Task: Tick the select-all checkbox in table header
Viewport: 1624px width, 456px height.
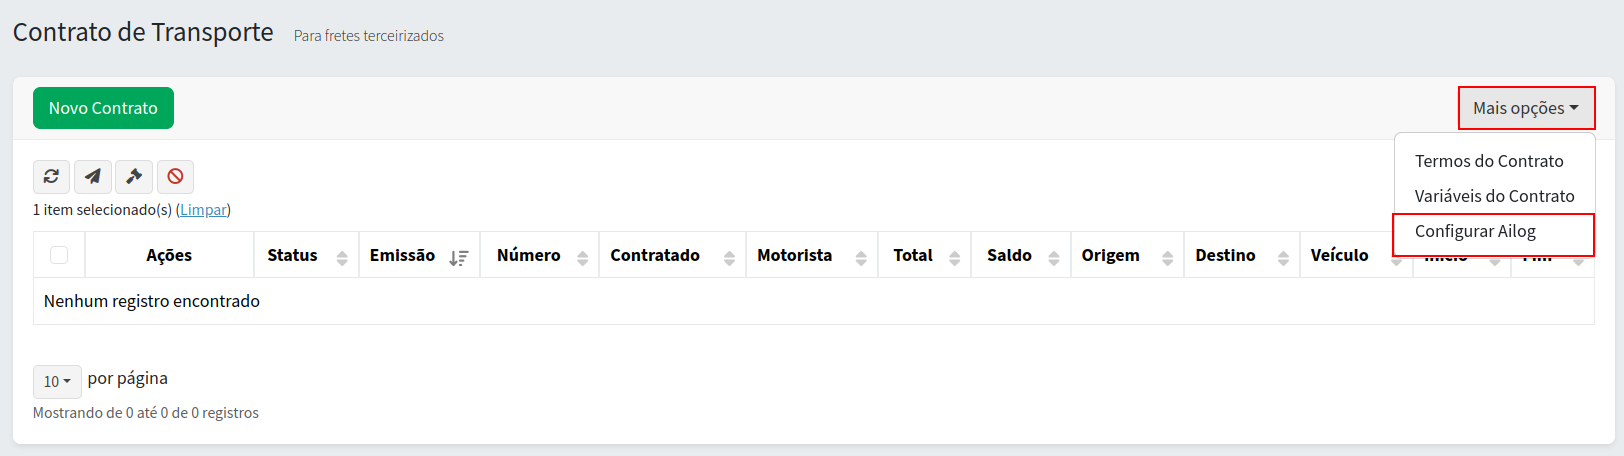Action: (x=59, y=255)
